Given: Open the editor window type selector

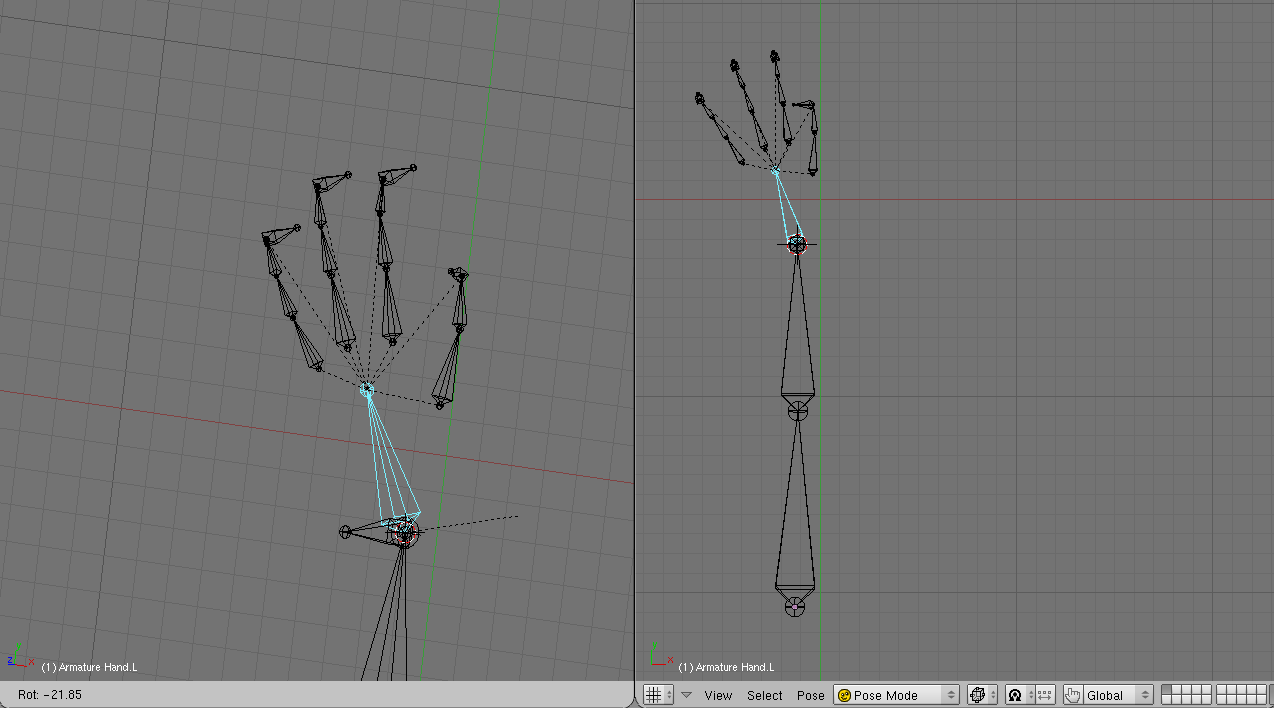Looking at the screenshot, I should coord(658,695).
